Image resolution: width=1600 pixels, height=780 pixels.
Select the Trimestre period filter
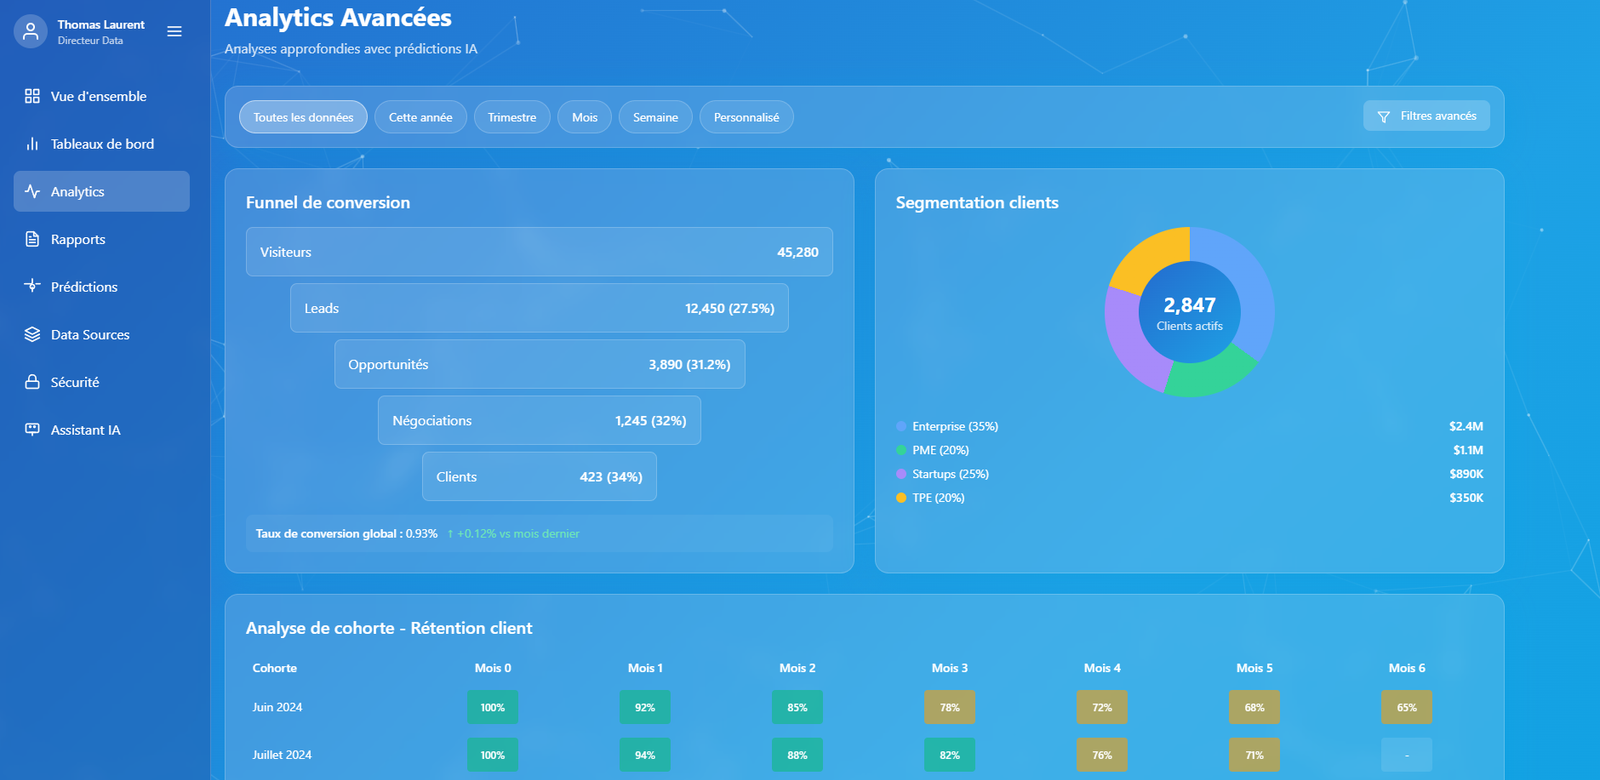pyautogui.click(x=512, y=117)
